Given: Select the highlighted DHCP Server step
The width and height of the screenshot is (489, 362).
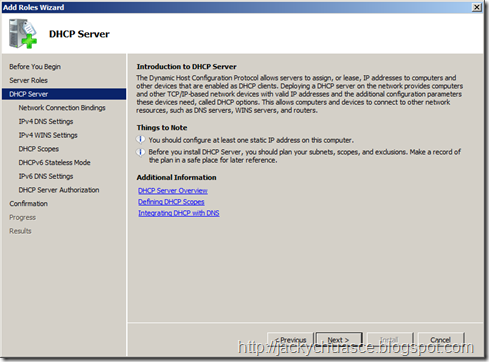Looking at the screenshot, I should click(64, 94).
